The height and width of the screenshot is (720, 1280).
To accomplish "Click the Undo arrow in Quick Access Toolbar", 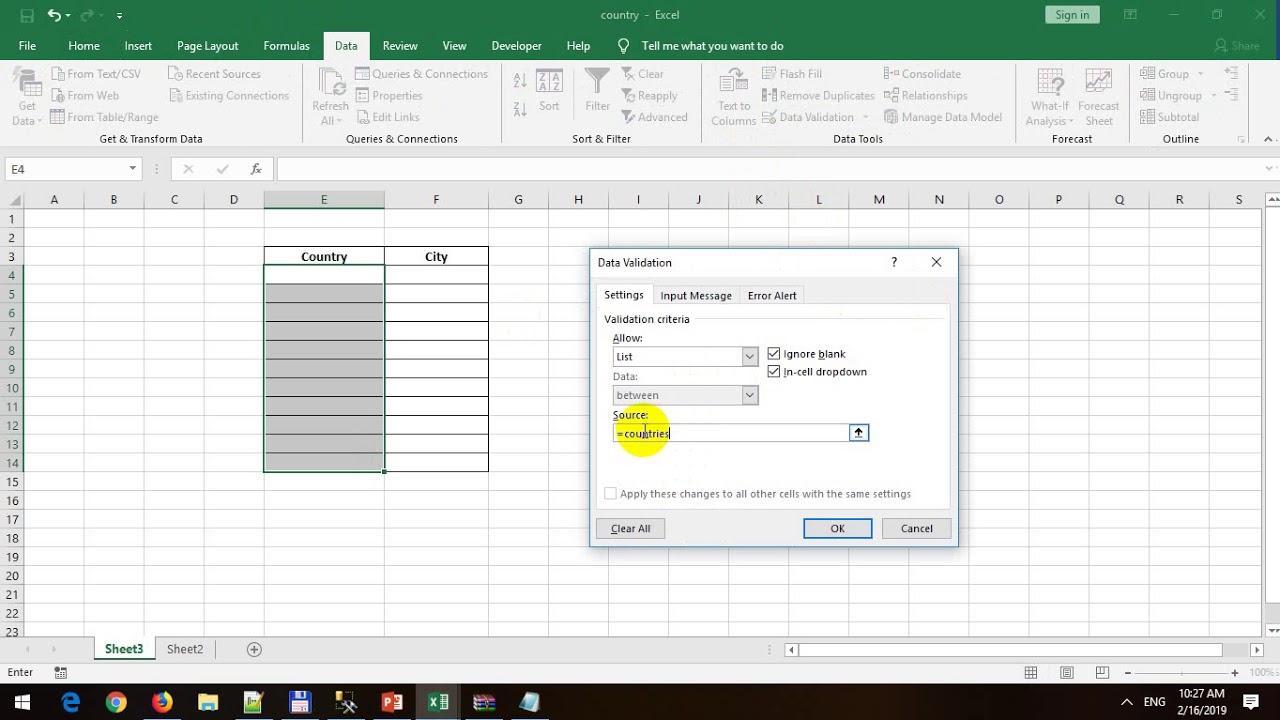I will [x=54, y=15].
